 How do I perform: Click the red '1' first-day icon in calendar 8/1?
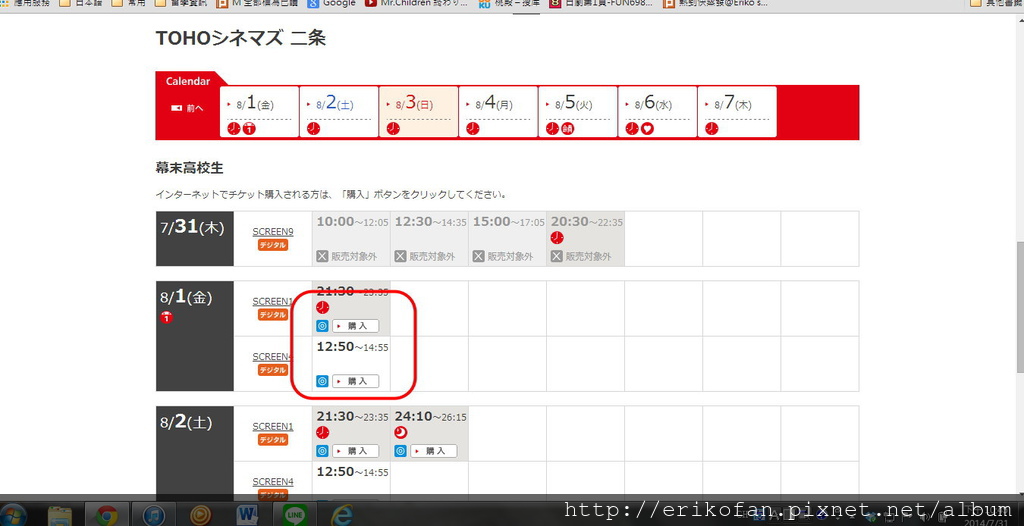(249, 129)
